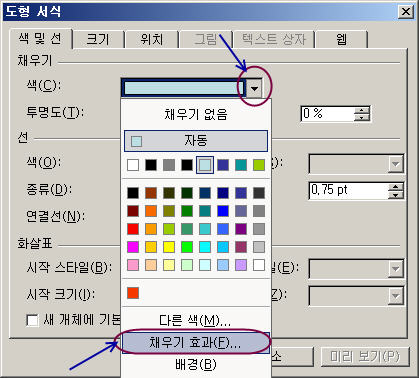
Task: Open the 웹 tab
Action: coord(341,39)
